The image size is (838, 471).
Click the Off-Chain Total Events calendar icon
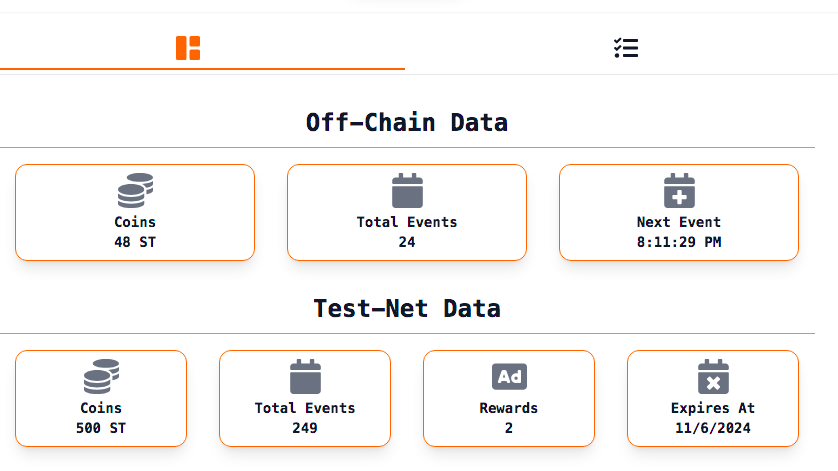407,190
